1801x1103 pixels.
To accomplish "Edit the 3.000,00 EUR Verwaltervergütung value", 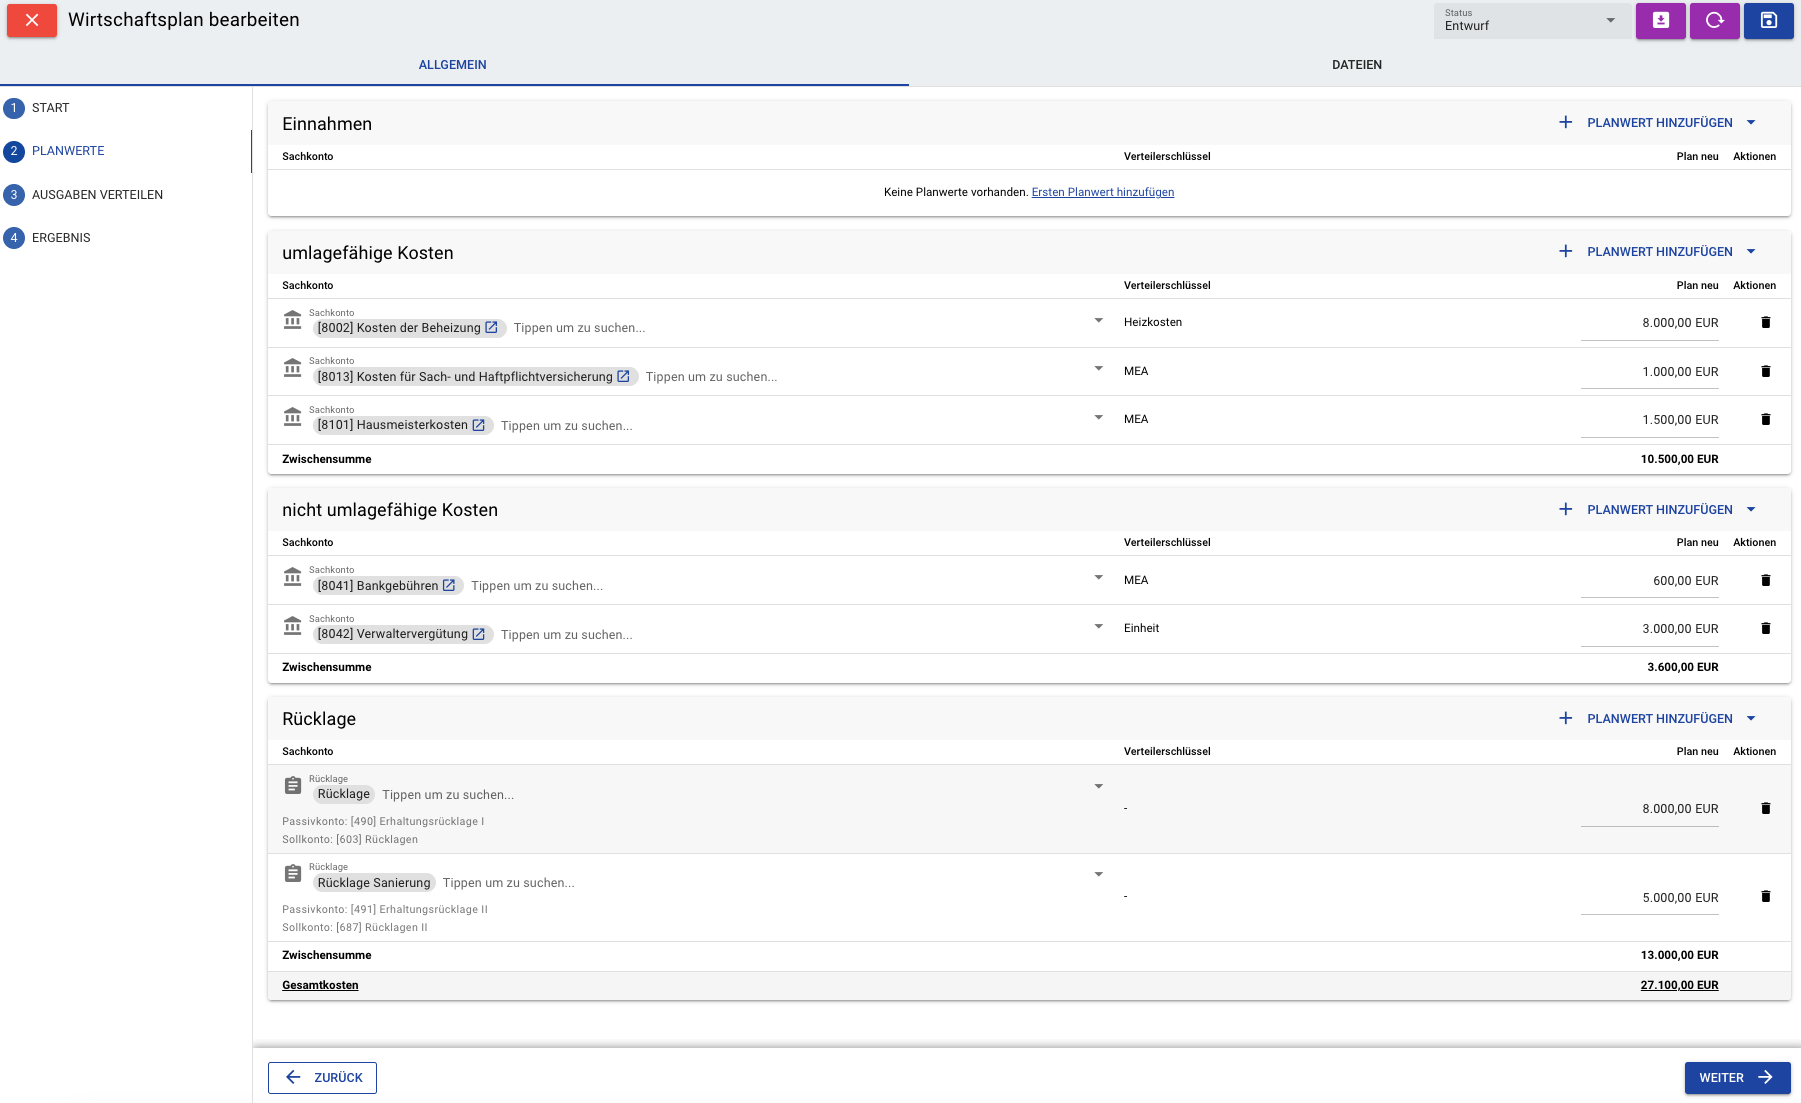I will point(1649,629).
